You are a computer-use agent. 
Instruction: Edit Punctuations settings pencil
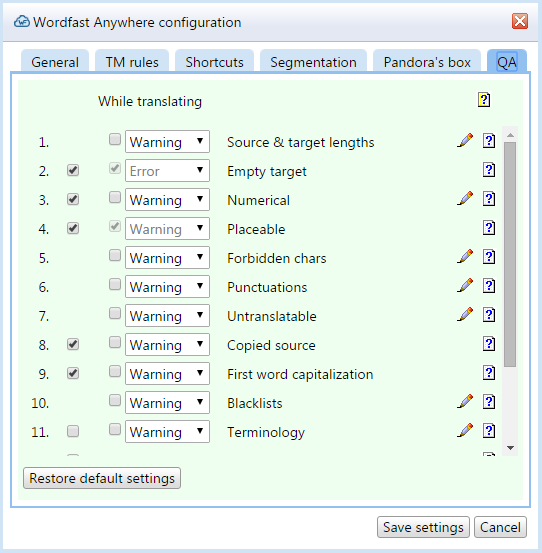pos(465,285)
